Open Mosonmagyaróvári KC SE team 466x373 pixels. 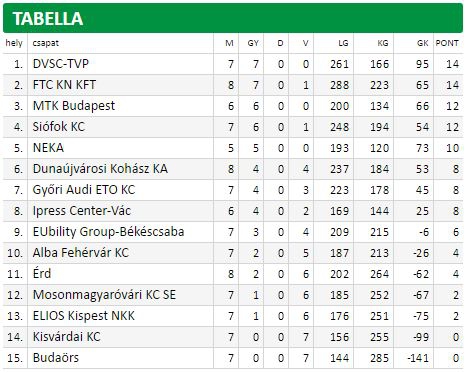pos(104,295)
